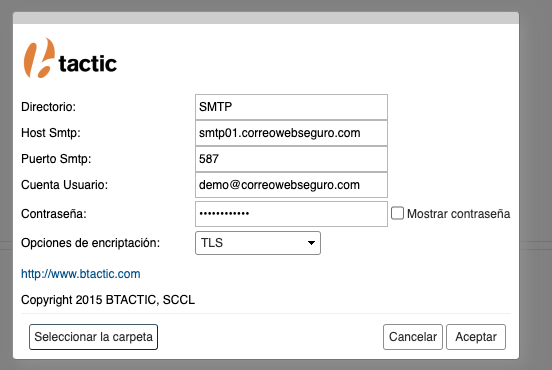Open the http://www.btactic.com link
Viewport: 552px width, 370px height.
(81, 274)
